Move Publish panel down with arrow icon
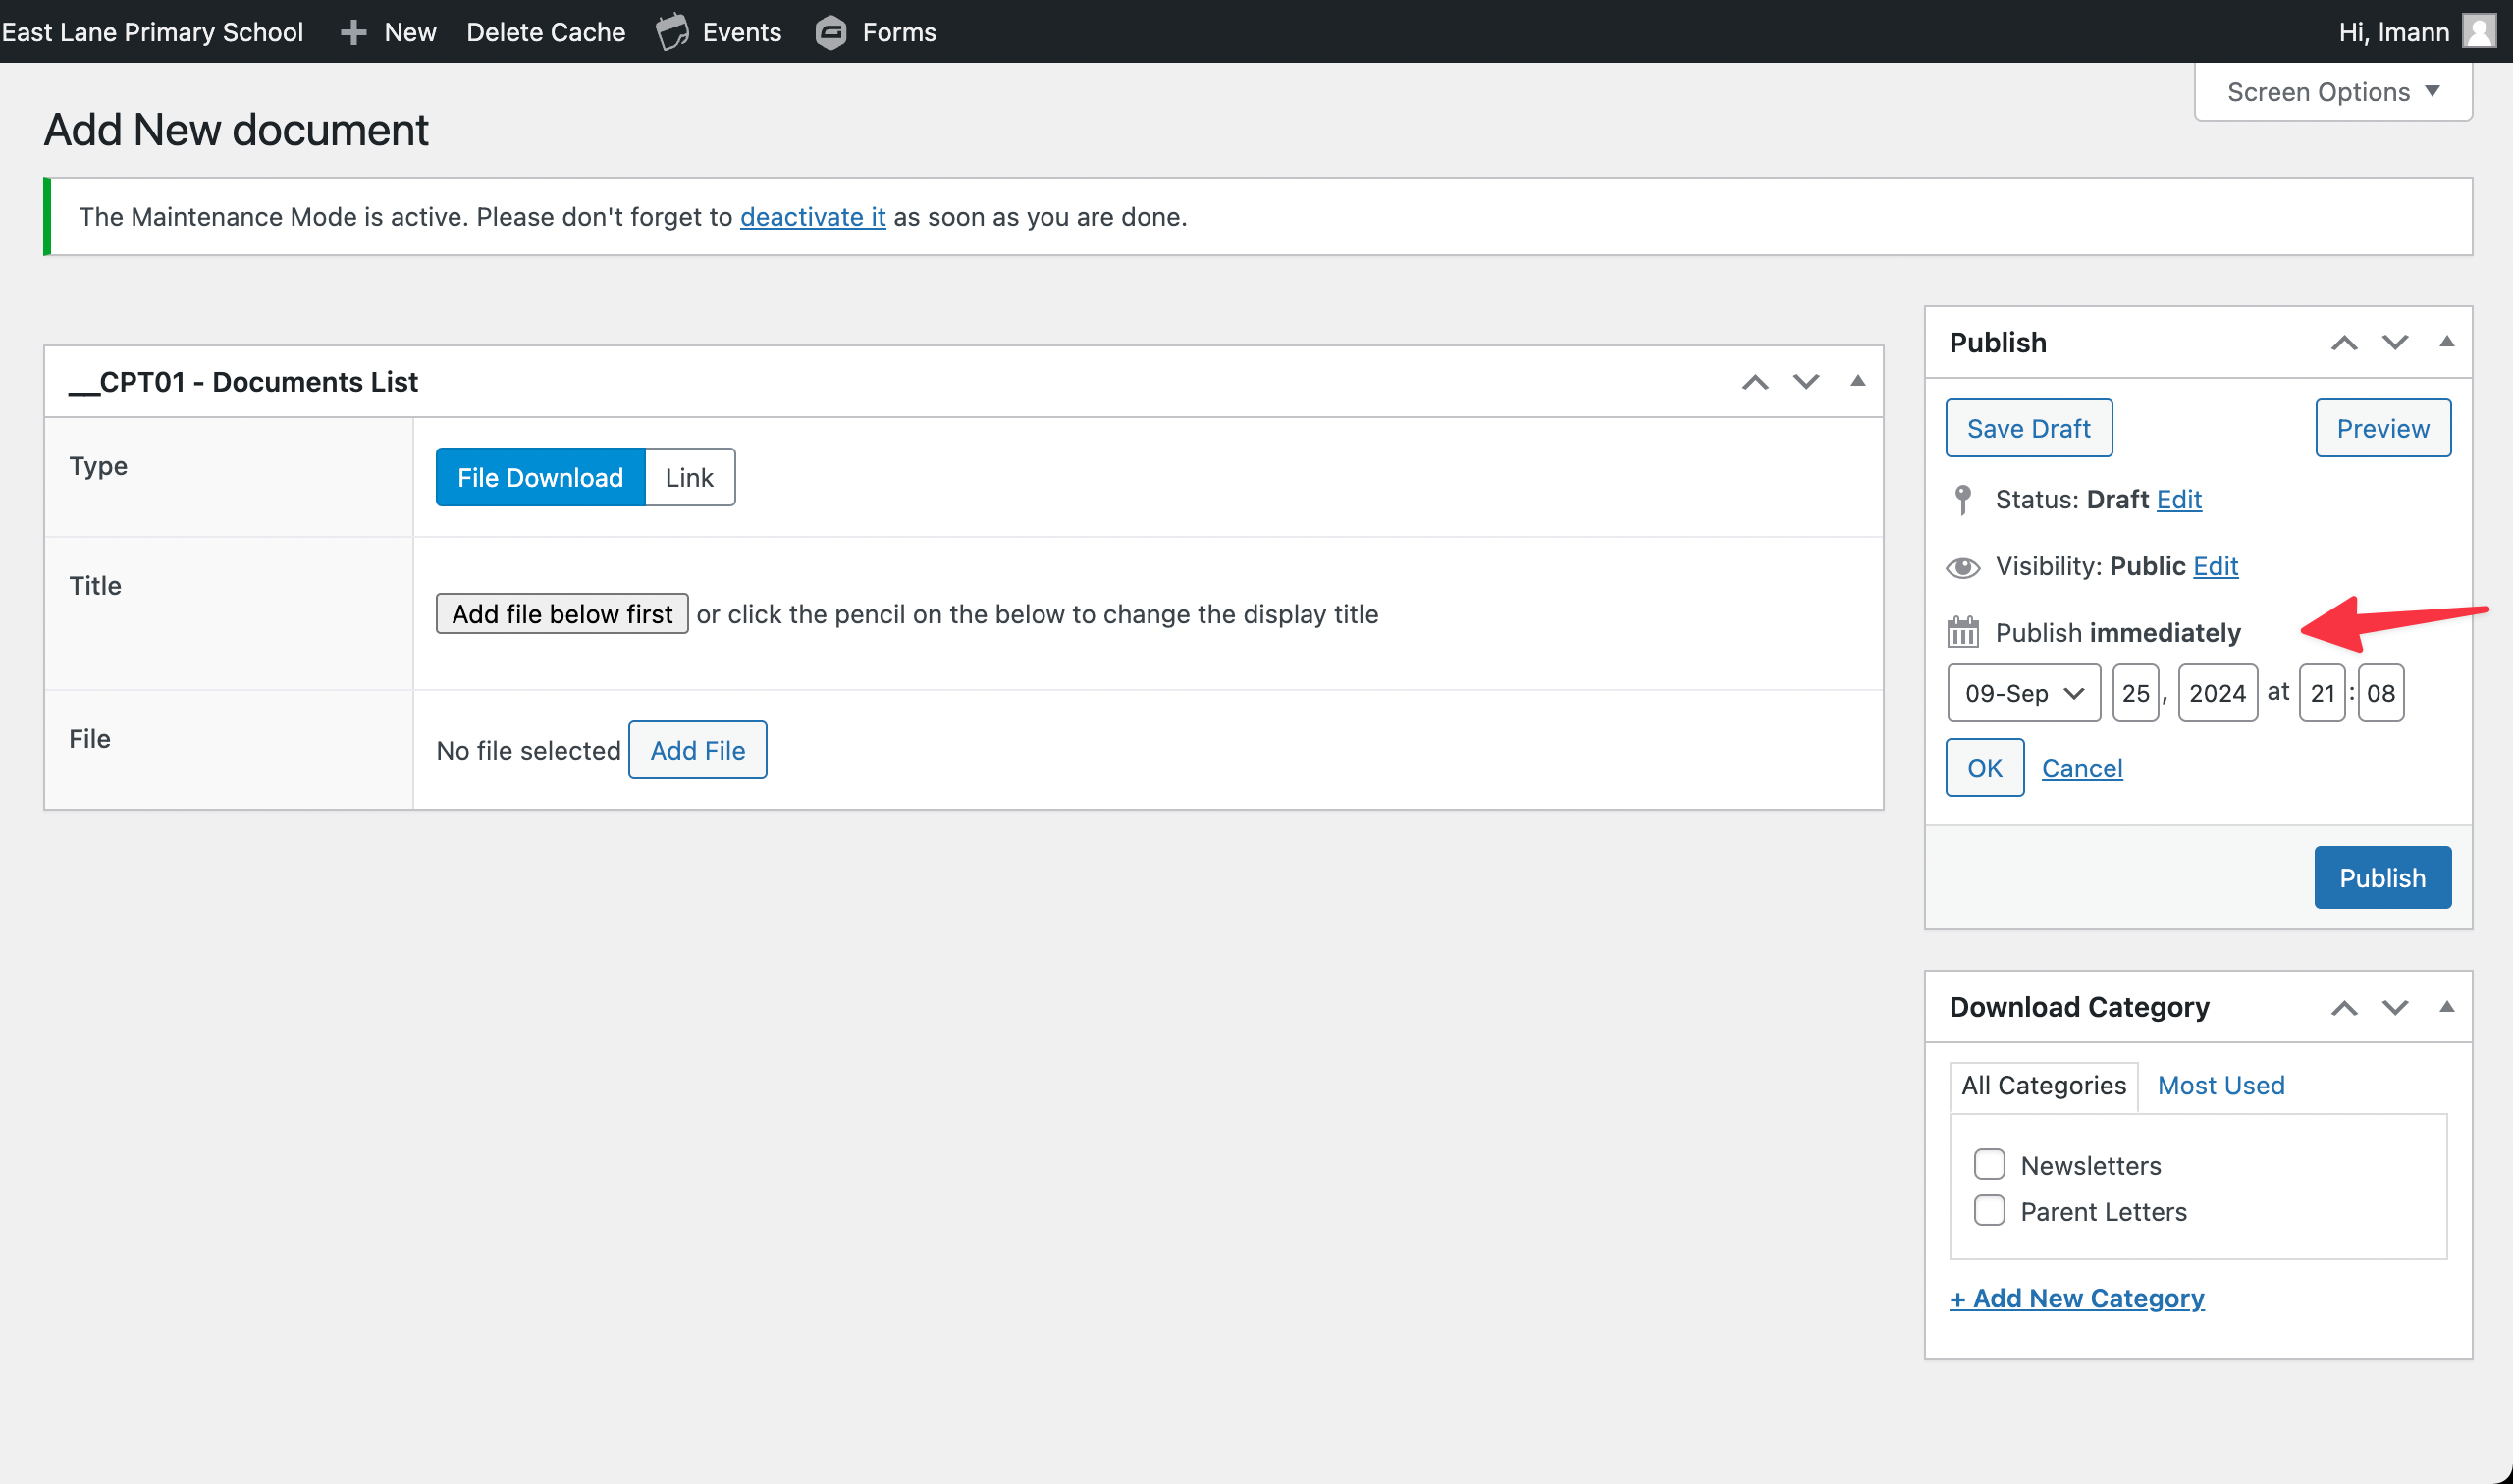This screenshot has height=1484, width=2513. [2394, 343]
